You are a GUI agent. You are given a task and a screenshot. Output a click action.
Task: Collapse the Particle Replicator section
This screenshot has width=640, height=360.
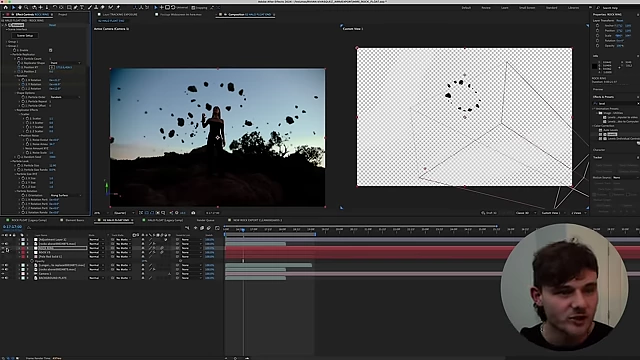(11, 54)
